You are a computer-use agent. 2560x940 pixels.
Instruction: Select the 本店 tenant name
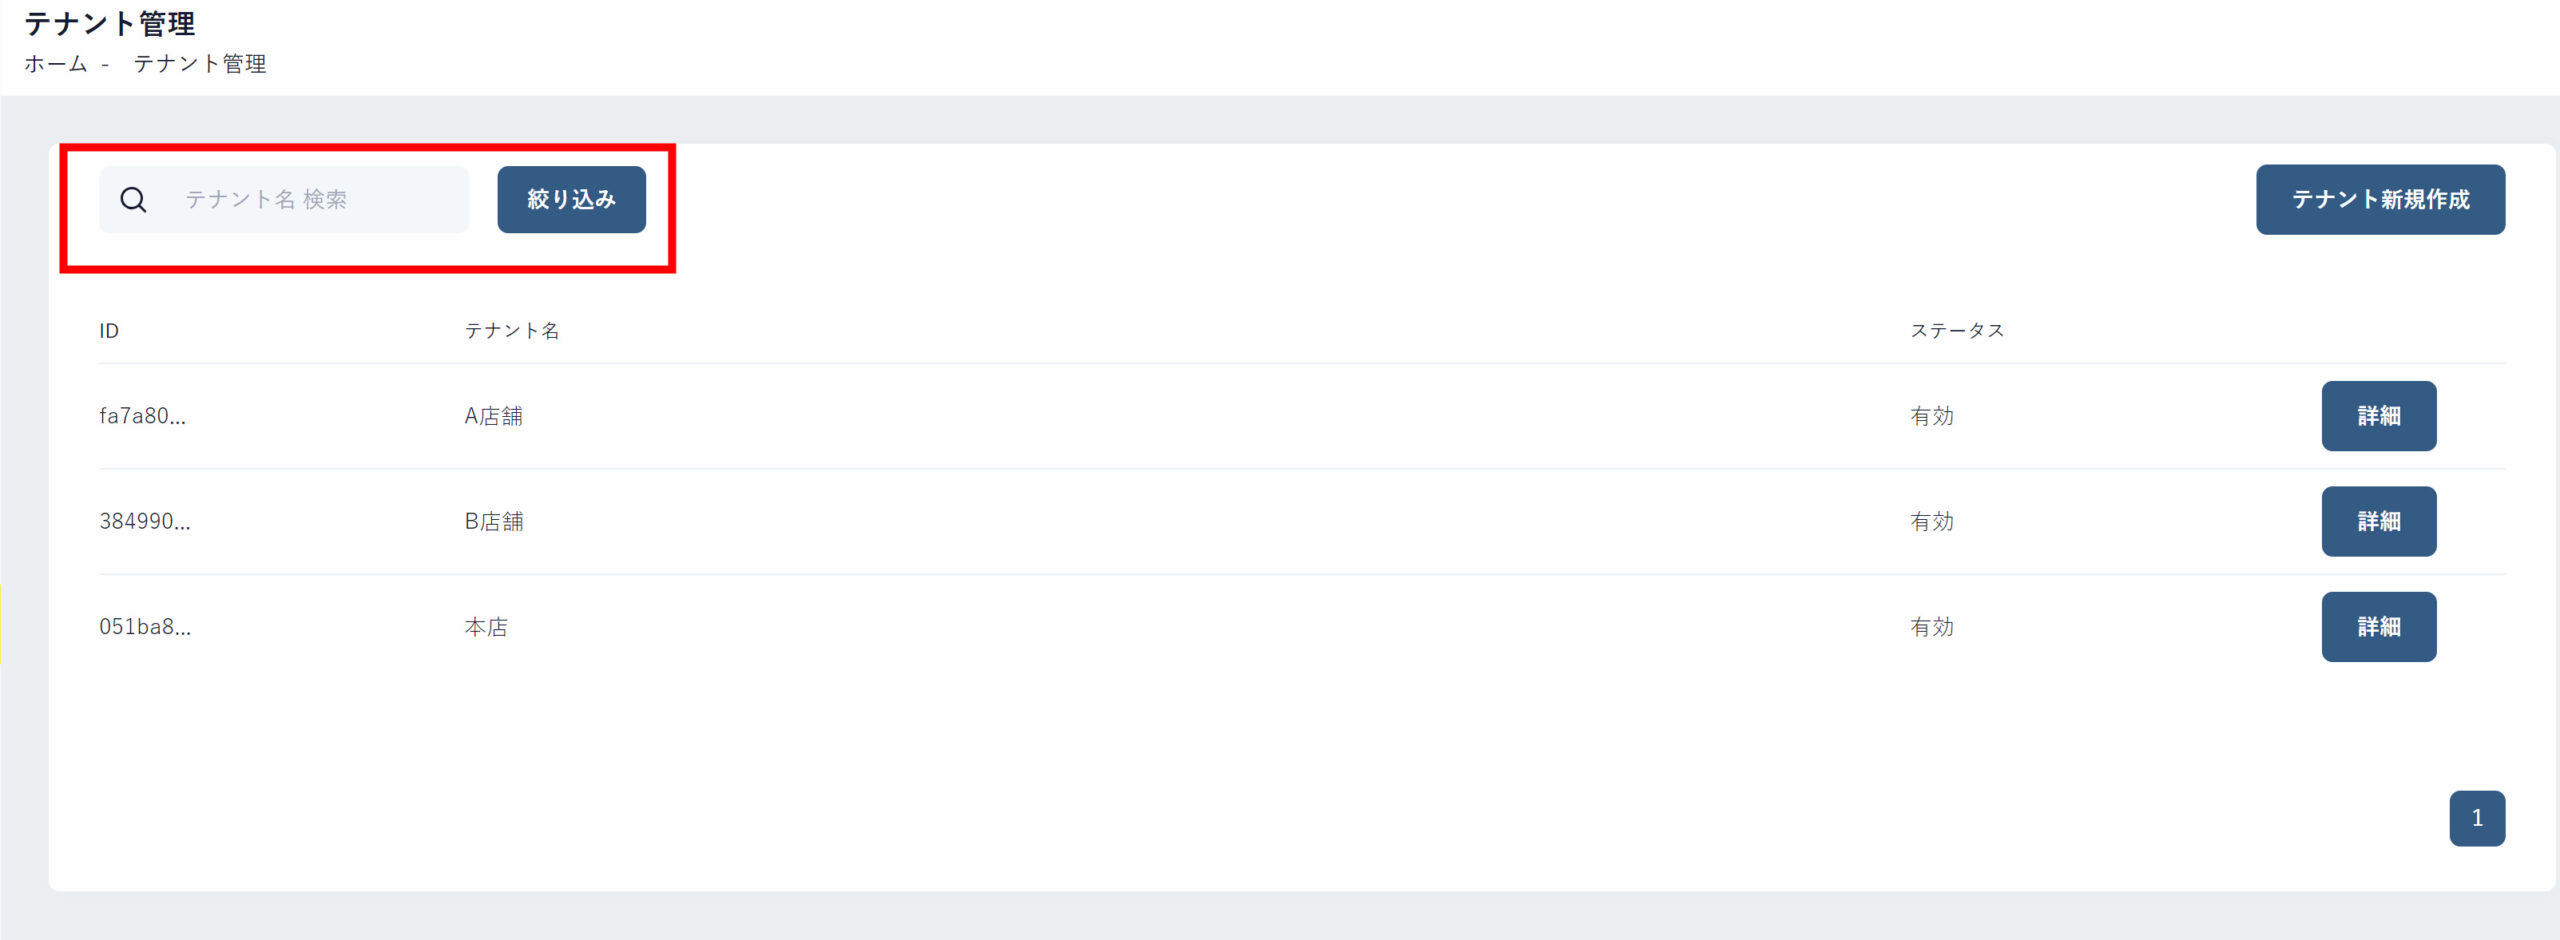point(486,627)
